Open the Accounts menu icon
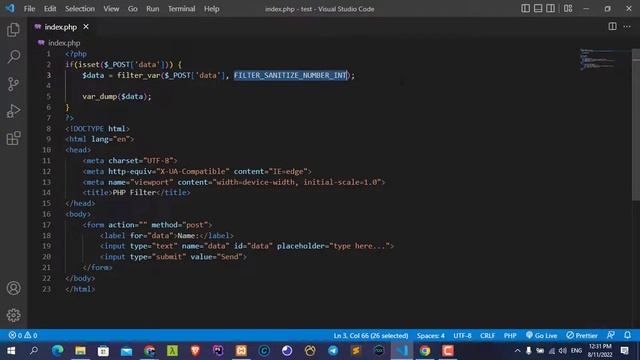The image size is (640, 360). point(13,288)
